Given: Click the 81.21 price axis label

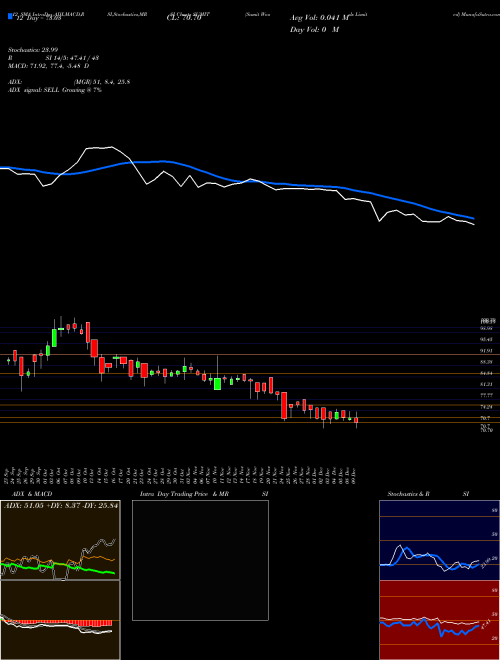Looking at the screenshot, I should [486, 384].
